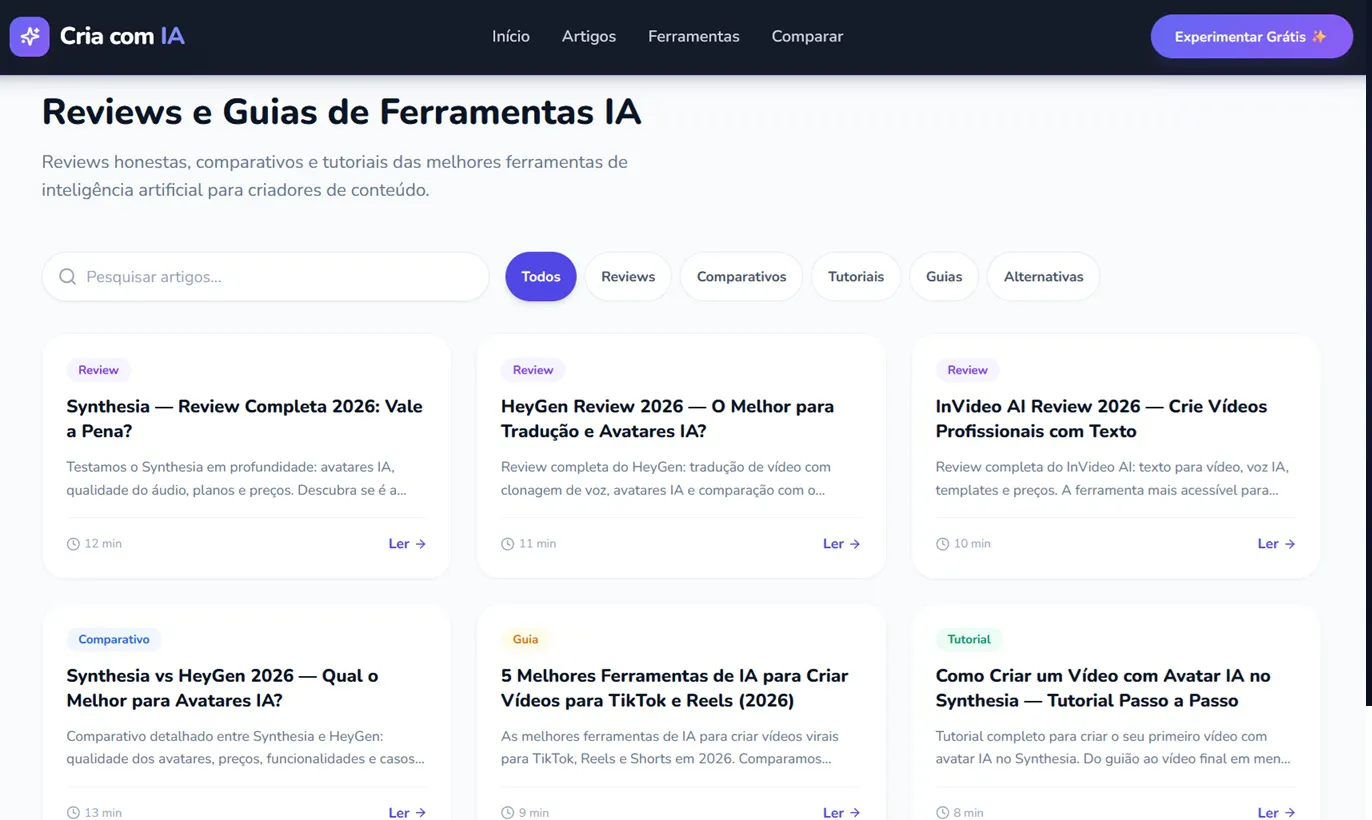Click Ler link on Synthesia Review card
Image resolution: width=1372 pixels, height=820 pixels.
coord(407,544)
